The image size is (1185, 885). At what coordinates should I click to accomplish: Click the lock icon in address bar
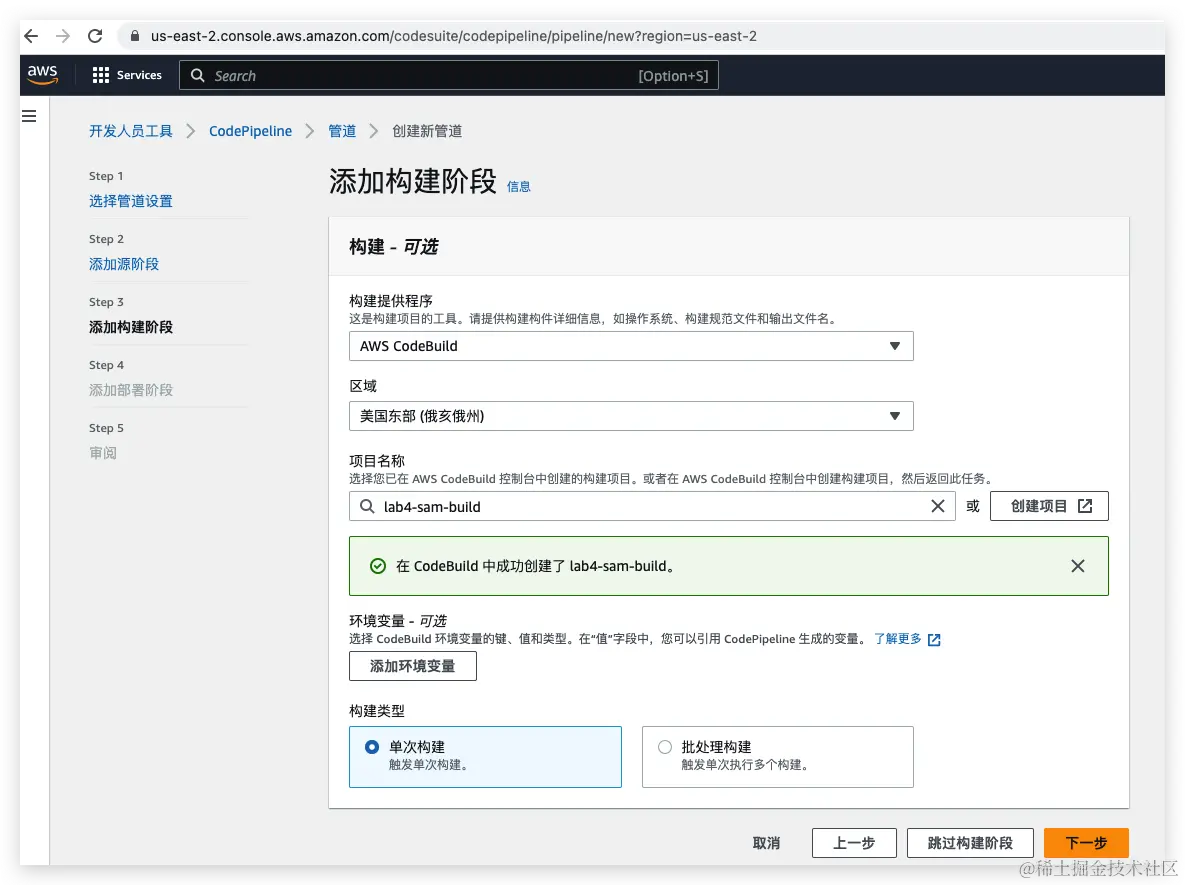135,36
